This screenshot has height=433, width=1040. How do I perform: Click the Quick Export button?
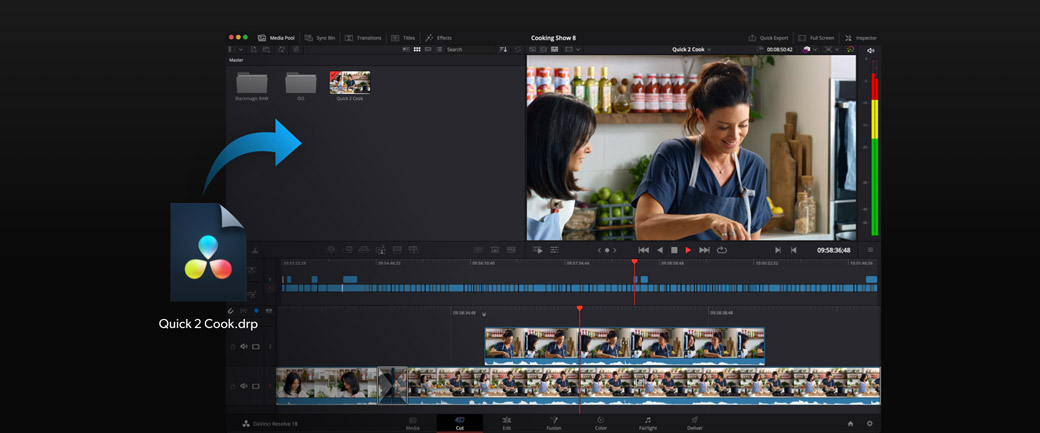[768, 38]
